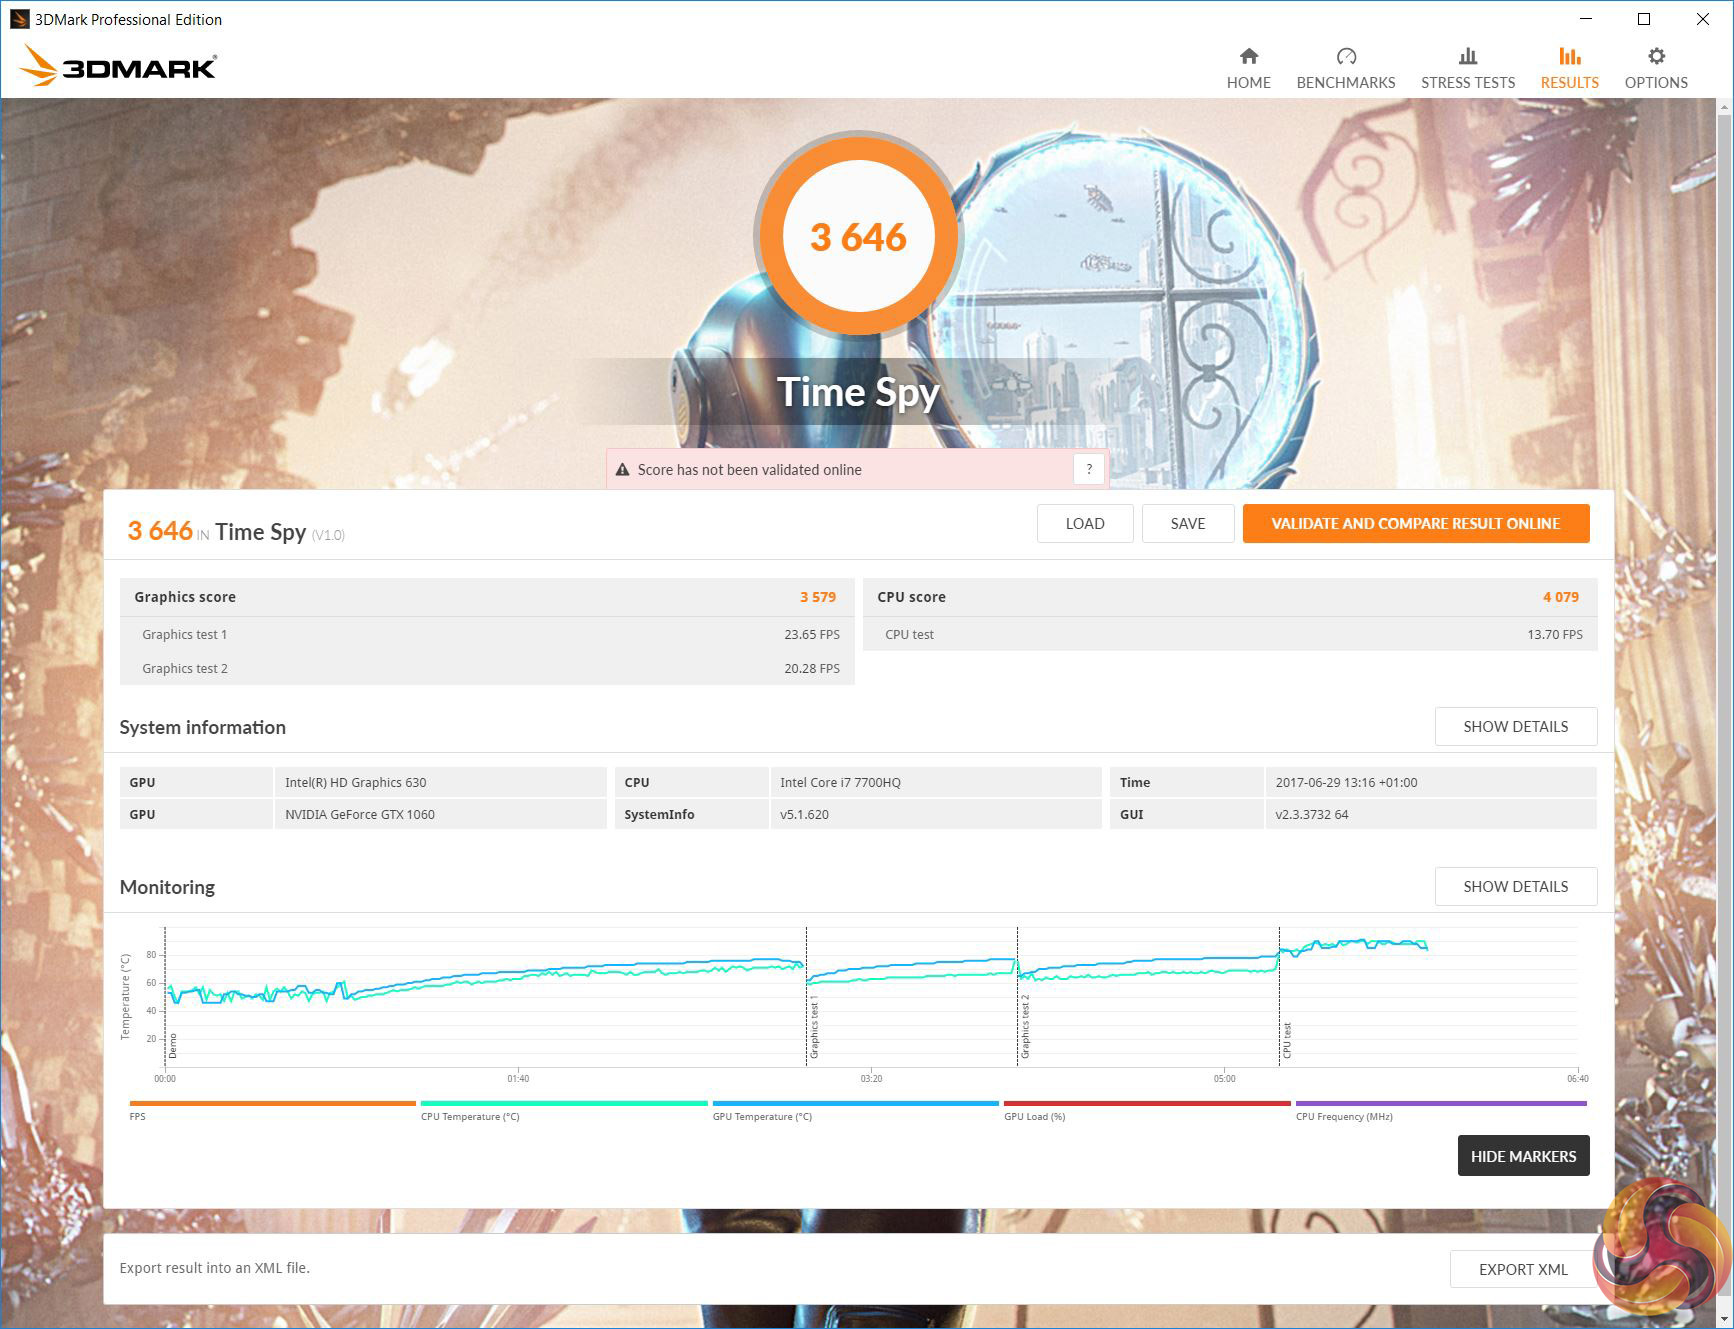The image size is (1734, 1329).
Task: Close the 3DMark window
Action: (x=1703, y=19)
